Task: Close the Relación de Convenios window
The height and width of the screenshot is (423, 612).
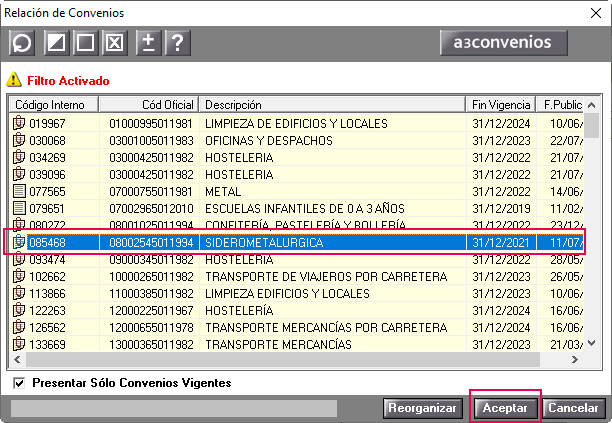Action: click(596, 13)
